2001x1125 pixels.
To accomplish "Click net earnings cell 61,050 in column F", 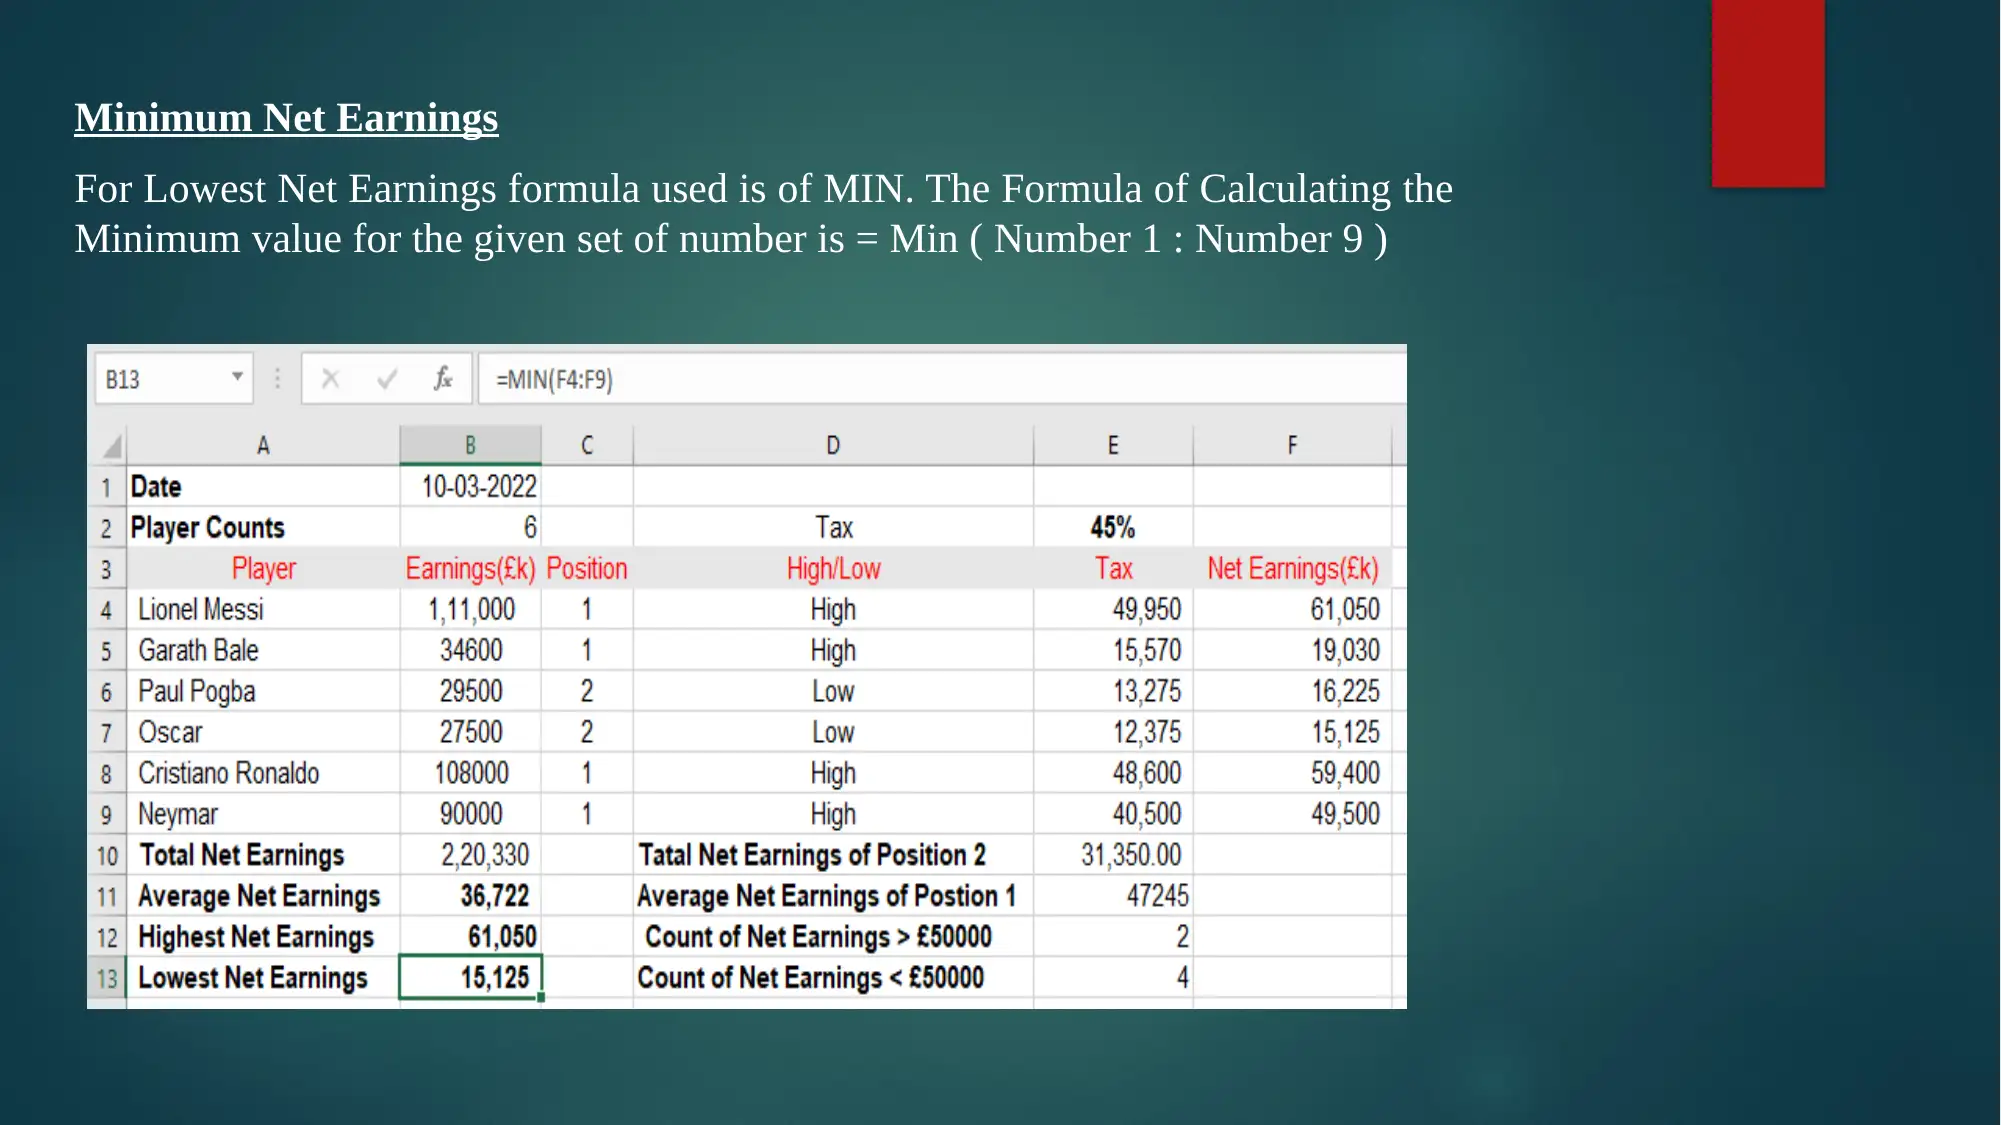I will pos(1292,610).
